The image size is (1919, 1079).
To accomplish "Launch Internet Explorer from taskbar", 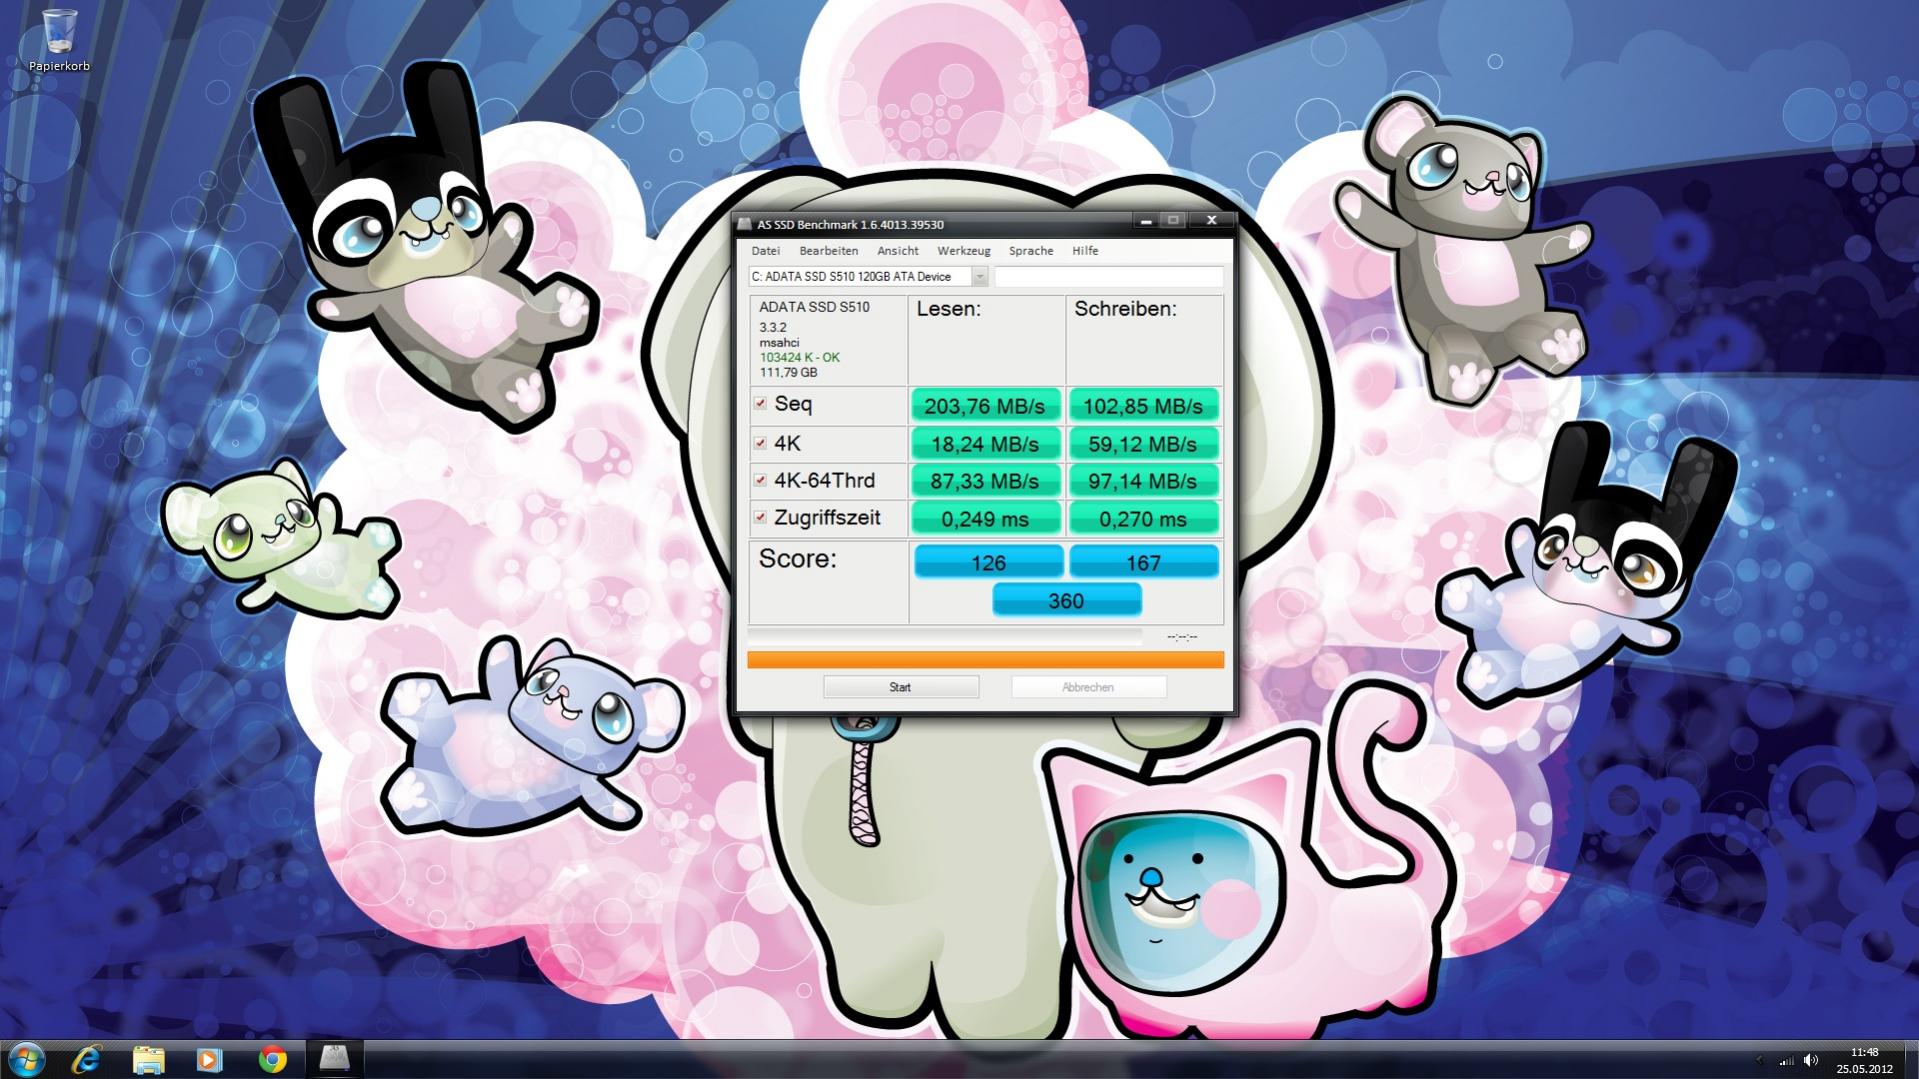I will click(x=87, y=1059).
